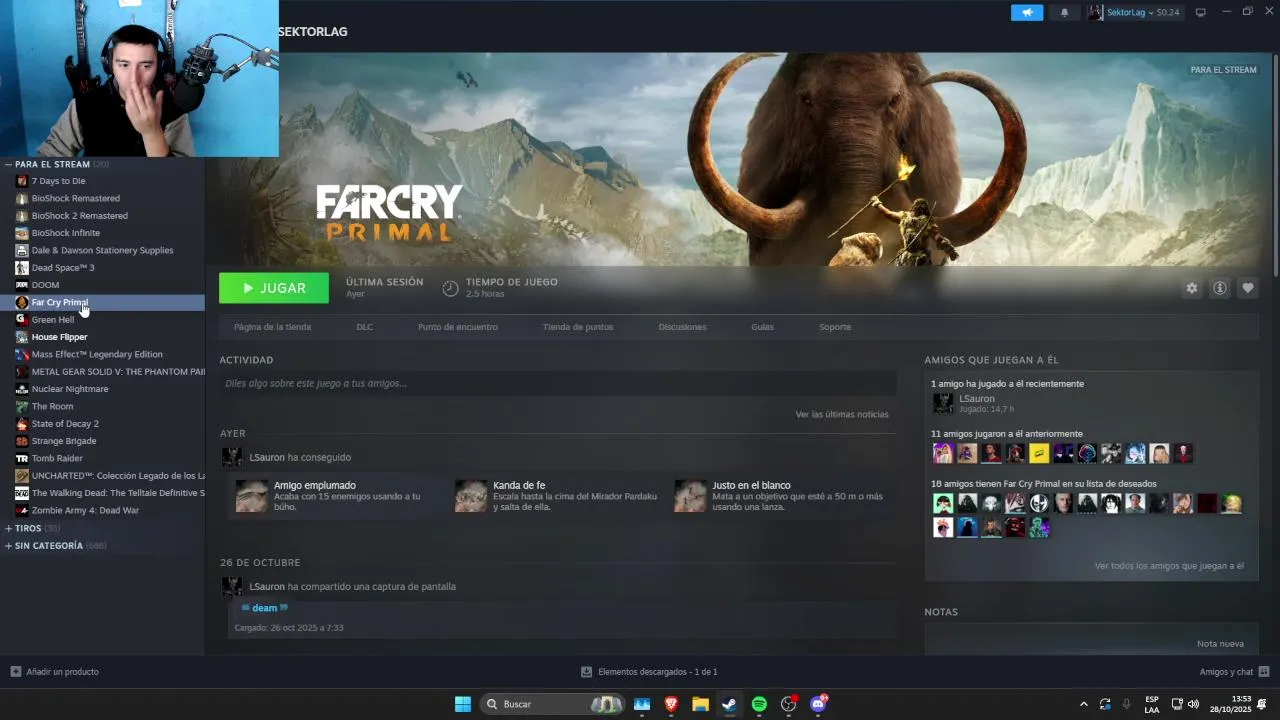The image size is (1280, 720).
Task: Click the system tray volume icon
Action: coord(1193,704)
